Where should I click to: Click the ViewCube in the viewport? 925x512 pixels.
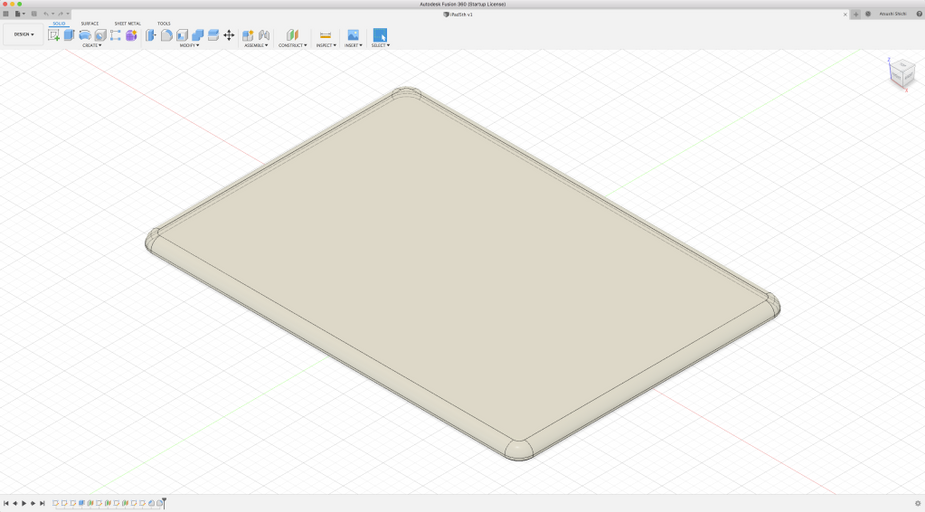[902, 73]
